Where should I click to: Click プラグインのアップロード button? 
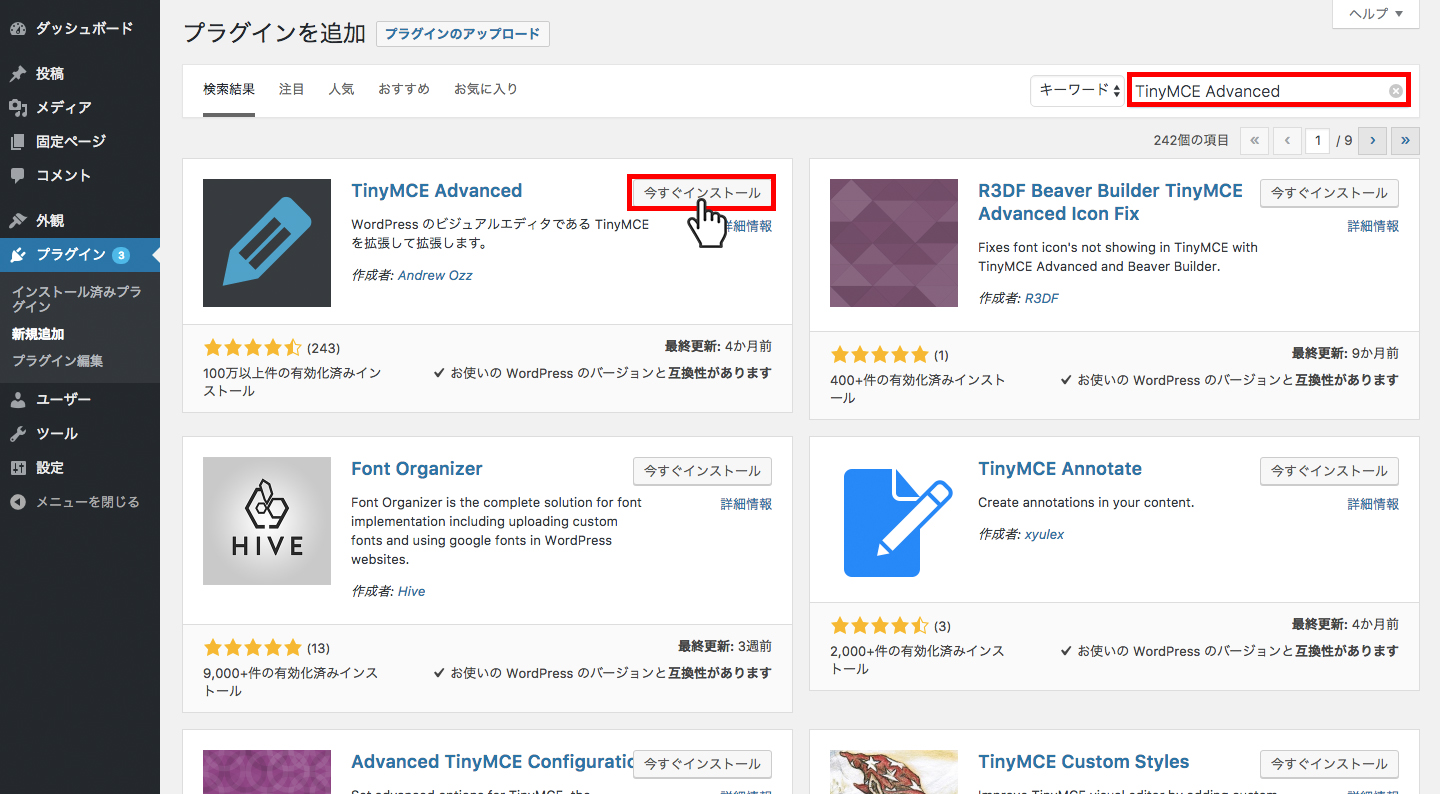pos(463,33)
